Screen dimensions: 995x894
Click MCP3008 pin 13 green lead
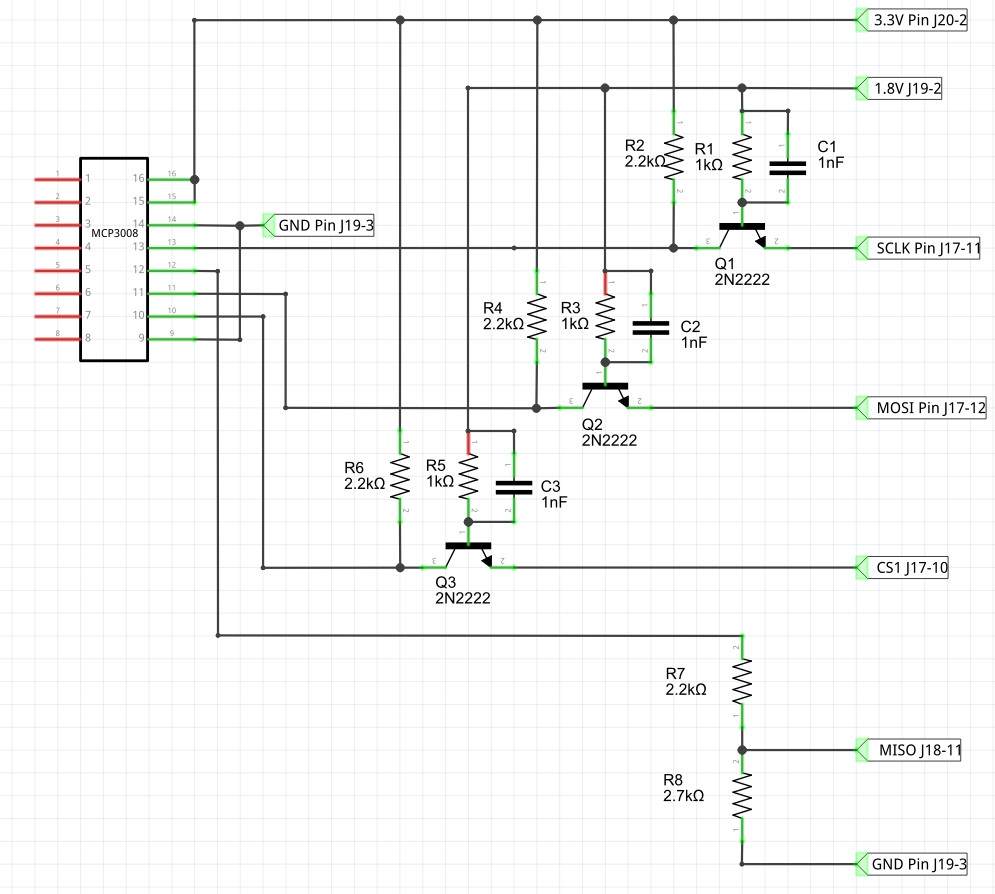pyautogui.click(x=172, y=248)
